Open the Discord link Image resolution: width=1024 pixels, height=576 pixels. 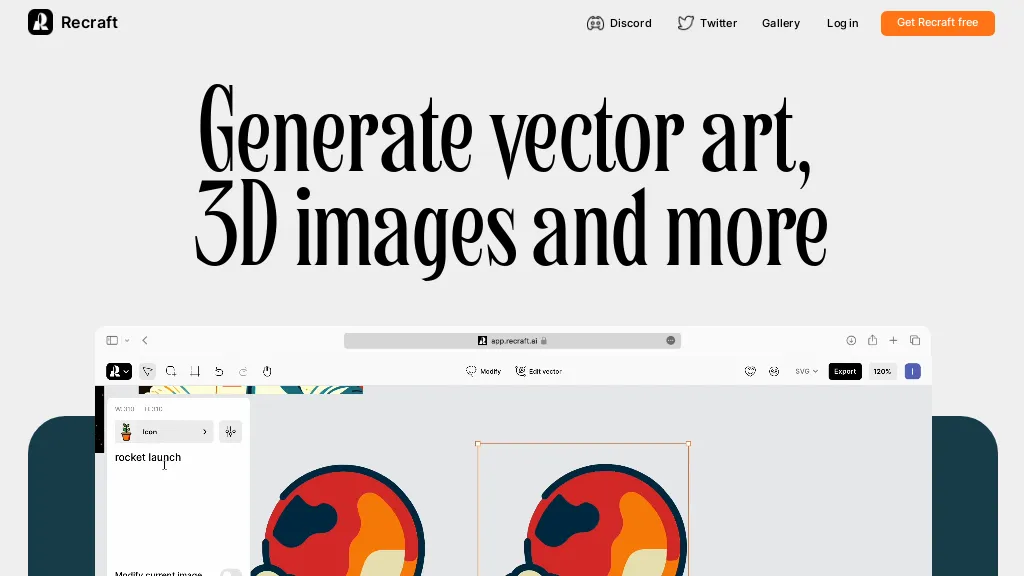[x=619, y=23]
